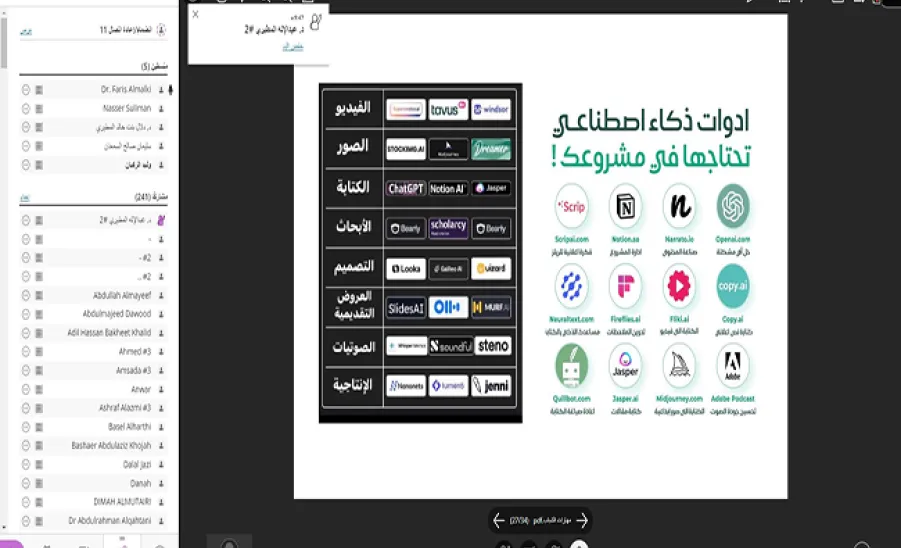Open the lines menu icon beside DIMAH ALMUTAIRI
This screenshot has height=548, width=901.
click(39, 502)
